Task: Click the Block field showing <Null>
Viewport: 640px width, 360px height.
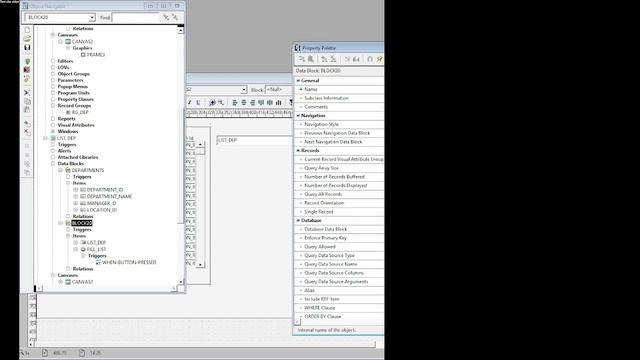Action: coord(279,89)
